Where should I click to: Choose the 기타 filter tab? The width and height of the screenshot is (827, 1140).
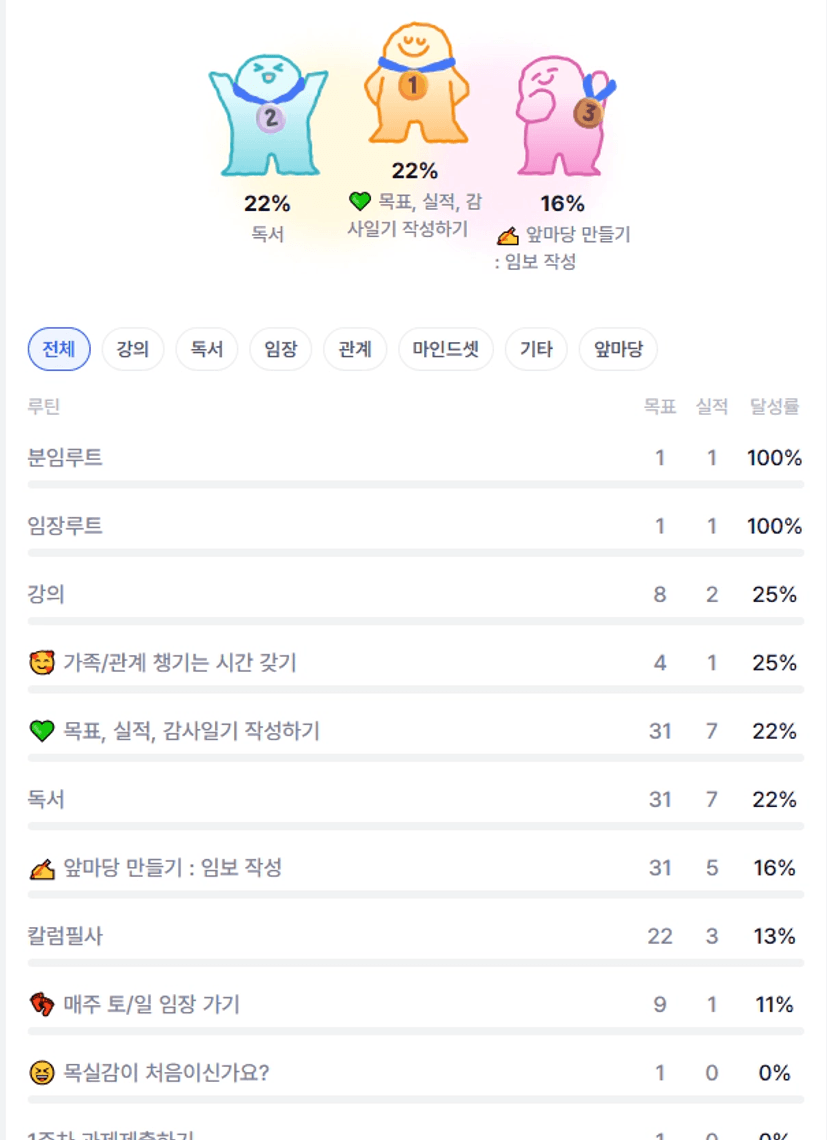pyautogui.click(x=537, y=349)
